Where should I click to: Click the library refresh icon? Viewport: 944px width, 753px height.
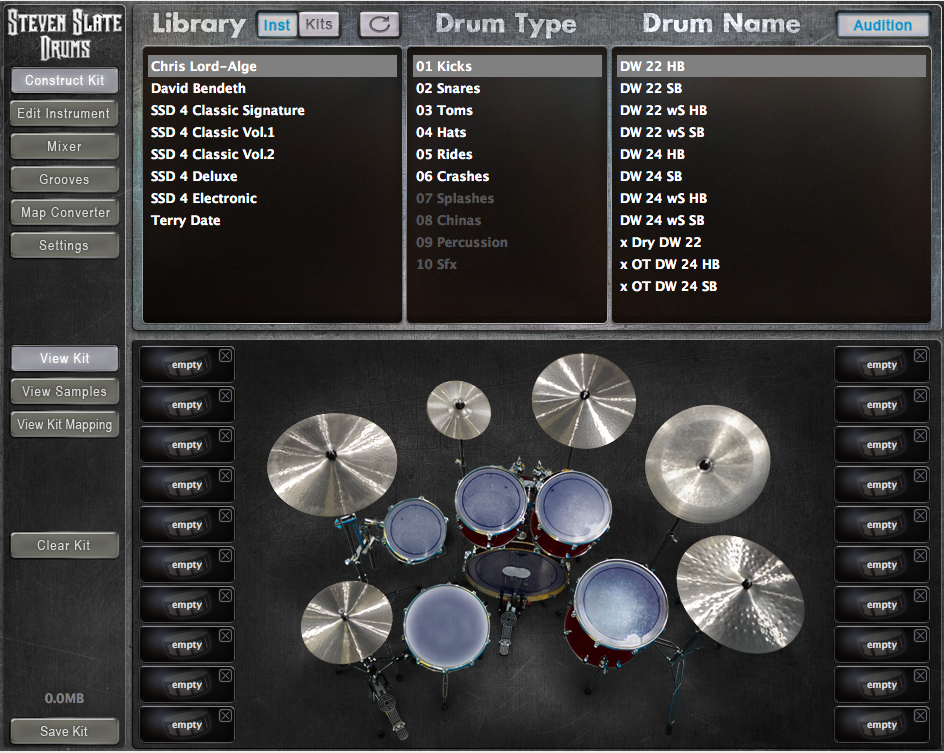(x=379, y=25)
